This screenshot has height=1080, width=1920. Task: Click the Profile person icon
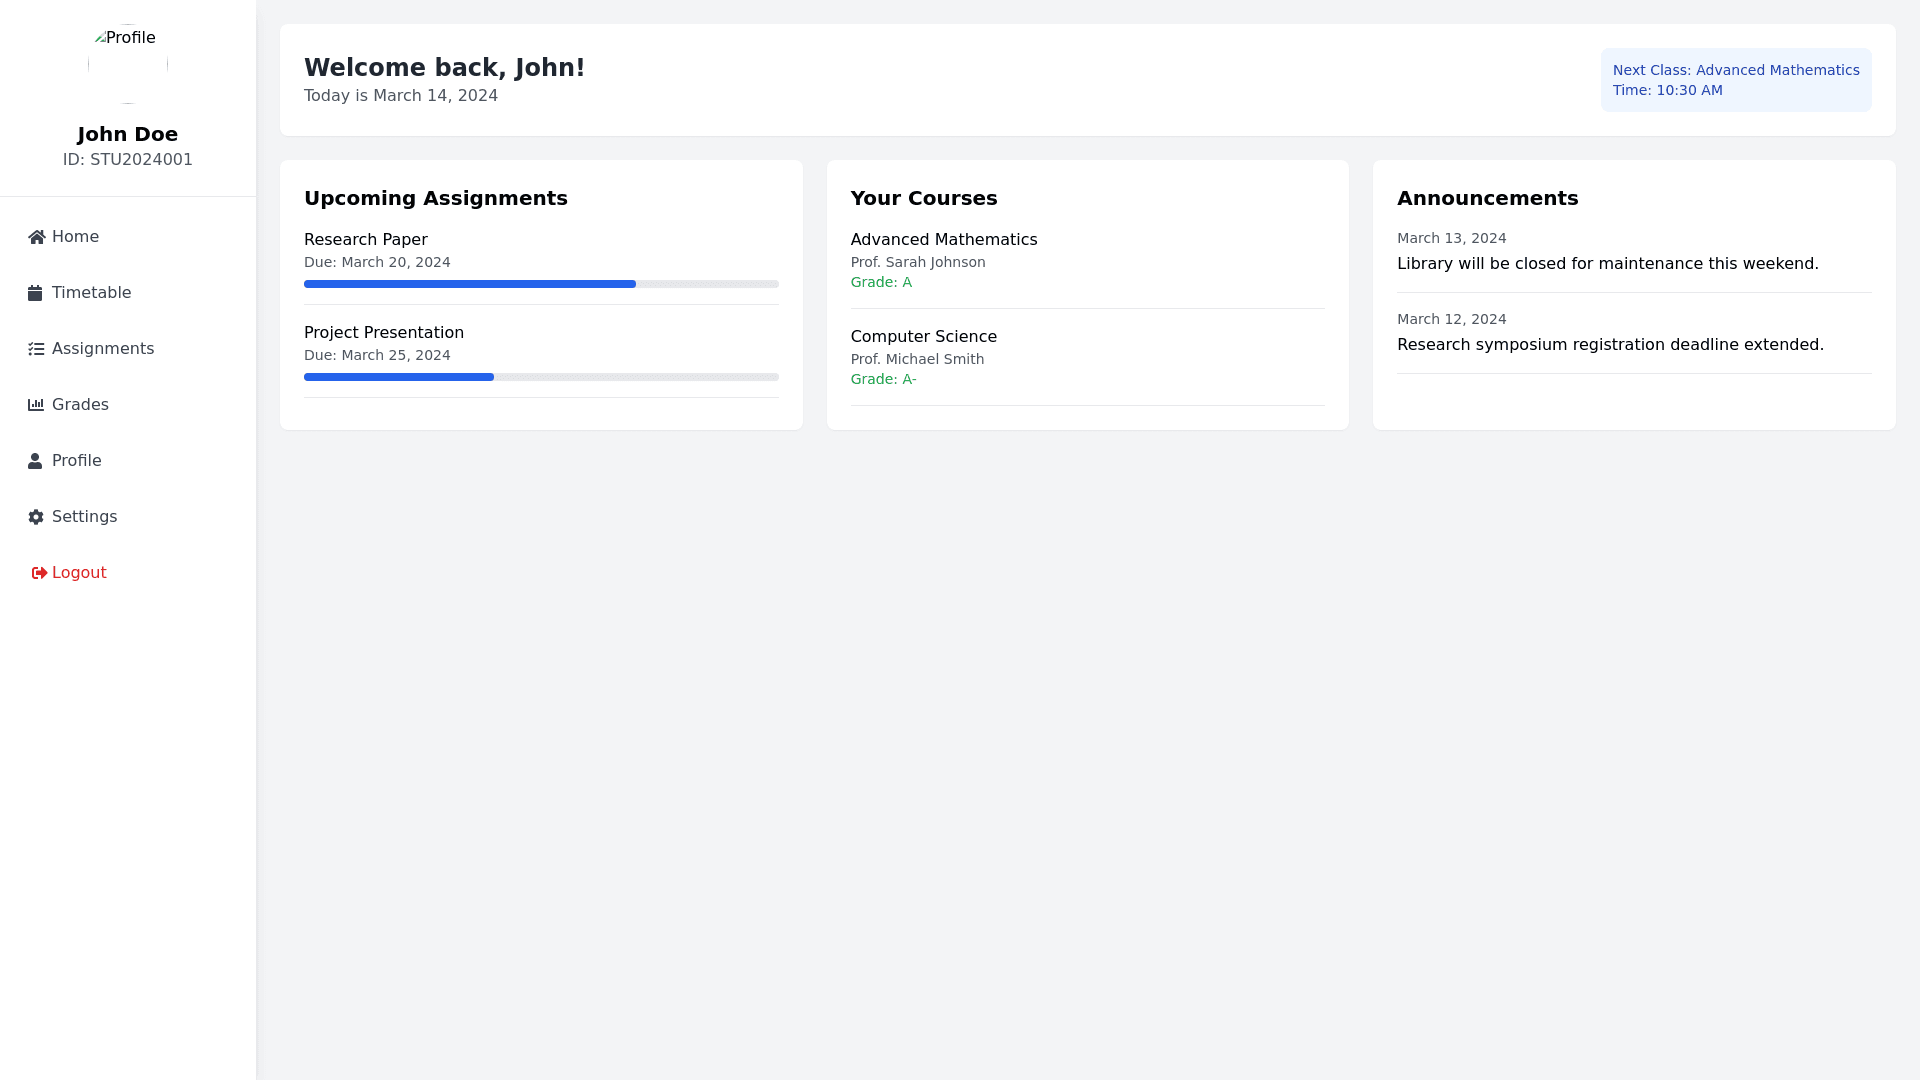coord(35,461)
